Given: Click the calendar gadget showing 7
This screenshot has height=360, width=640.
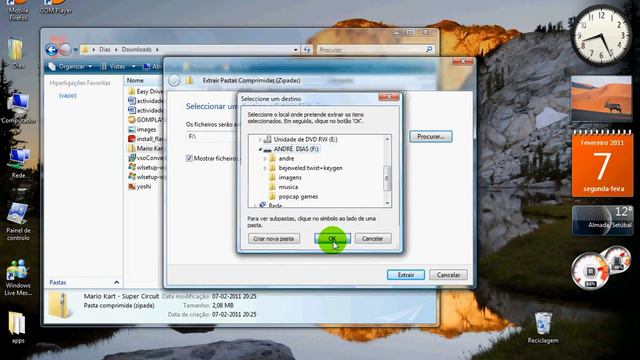Looking at the screenshot, I should 602,163.
